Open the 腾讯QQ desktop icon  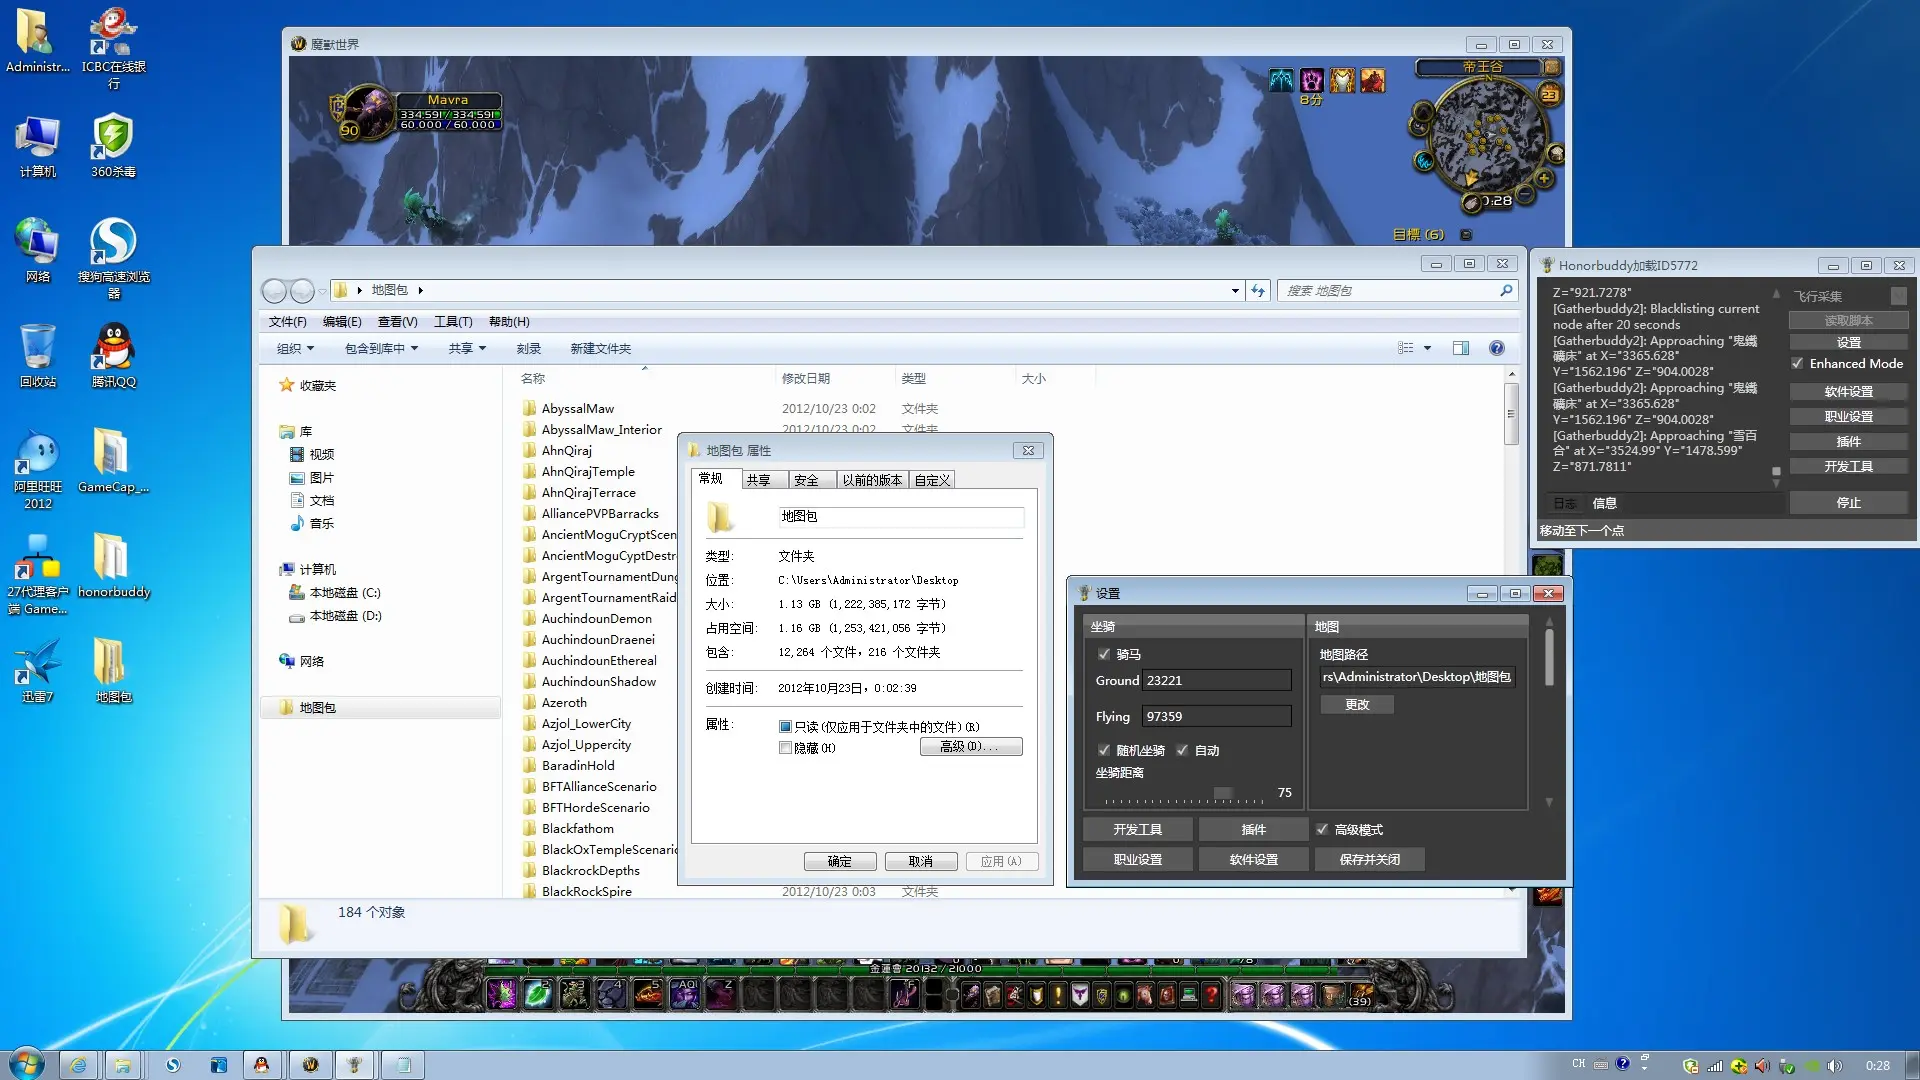pyautogui.click(x=113, y=347)
